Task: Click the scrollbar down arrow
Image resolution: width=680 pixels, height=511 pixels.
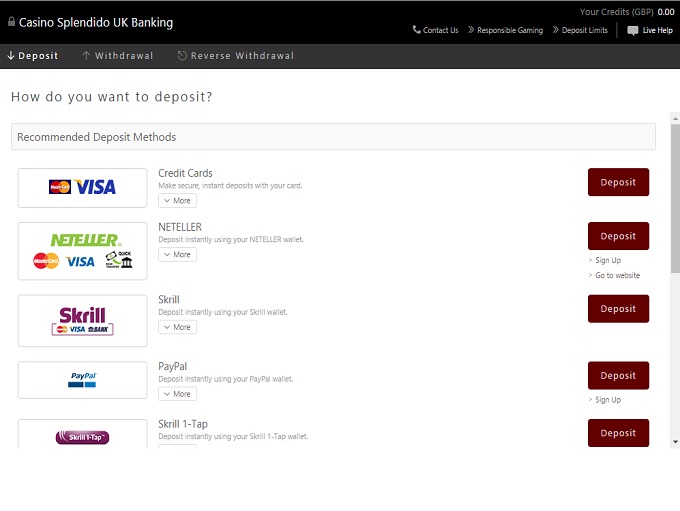Action: 675,441
